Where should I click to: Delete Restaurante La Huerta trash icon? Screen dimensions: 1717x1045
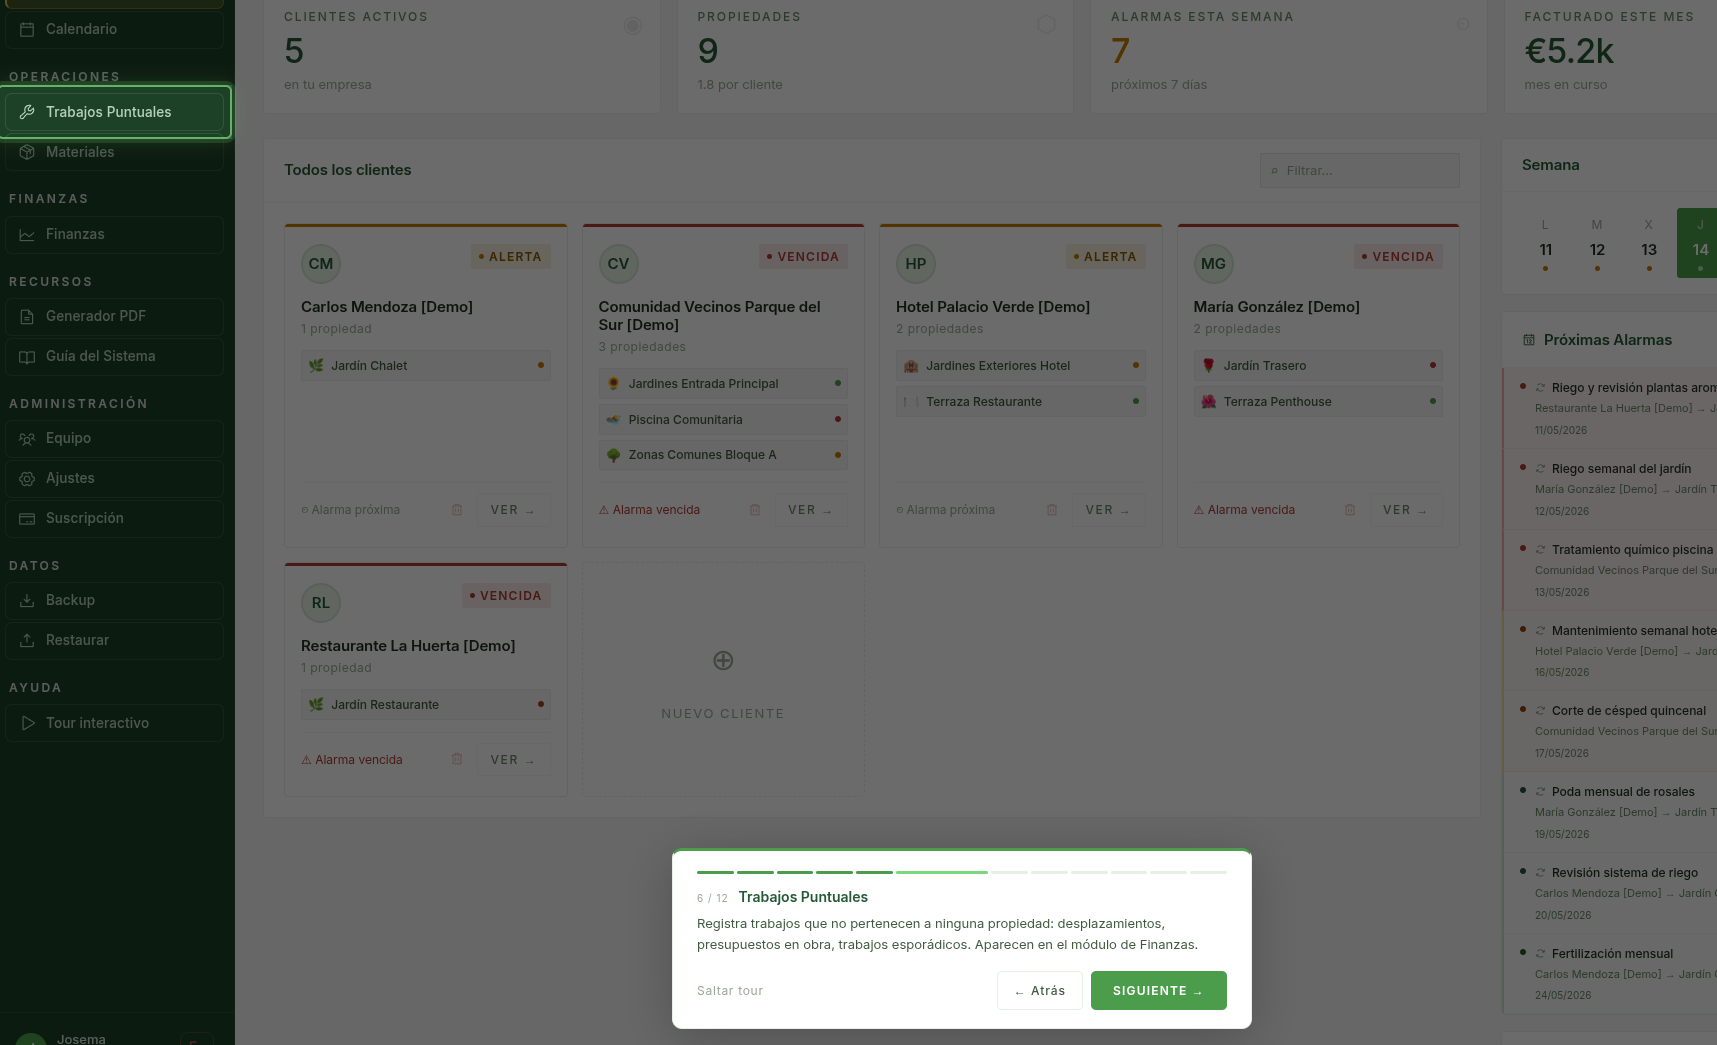coord(457,759)
